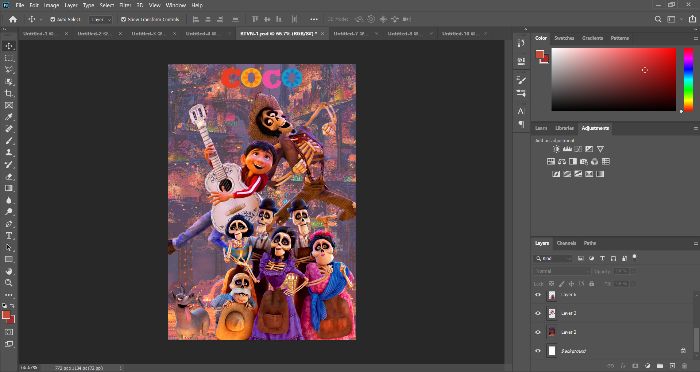Toggle layer filtering switch on or off
700x372 pixels.
pos(634,257)
